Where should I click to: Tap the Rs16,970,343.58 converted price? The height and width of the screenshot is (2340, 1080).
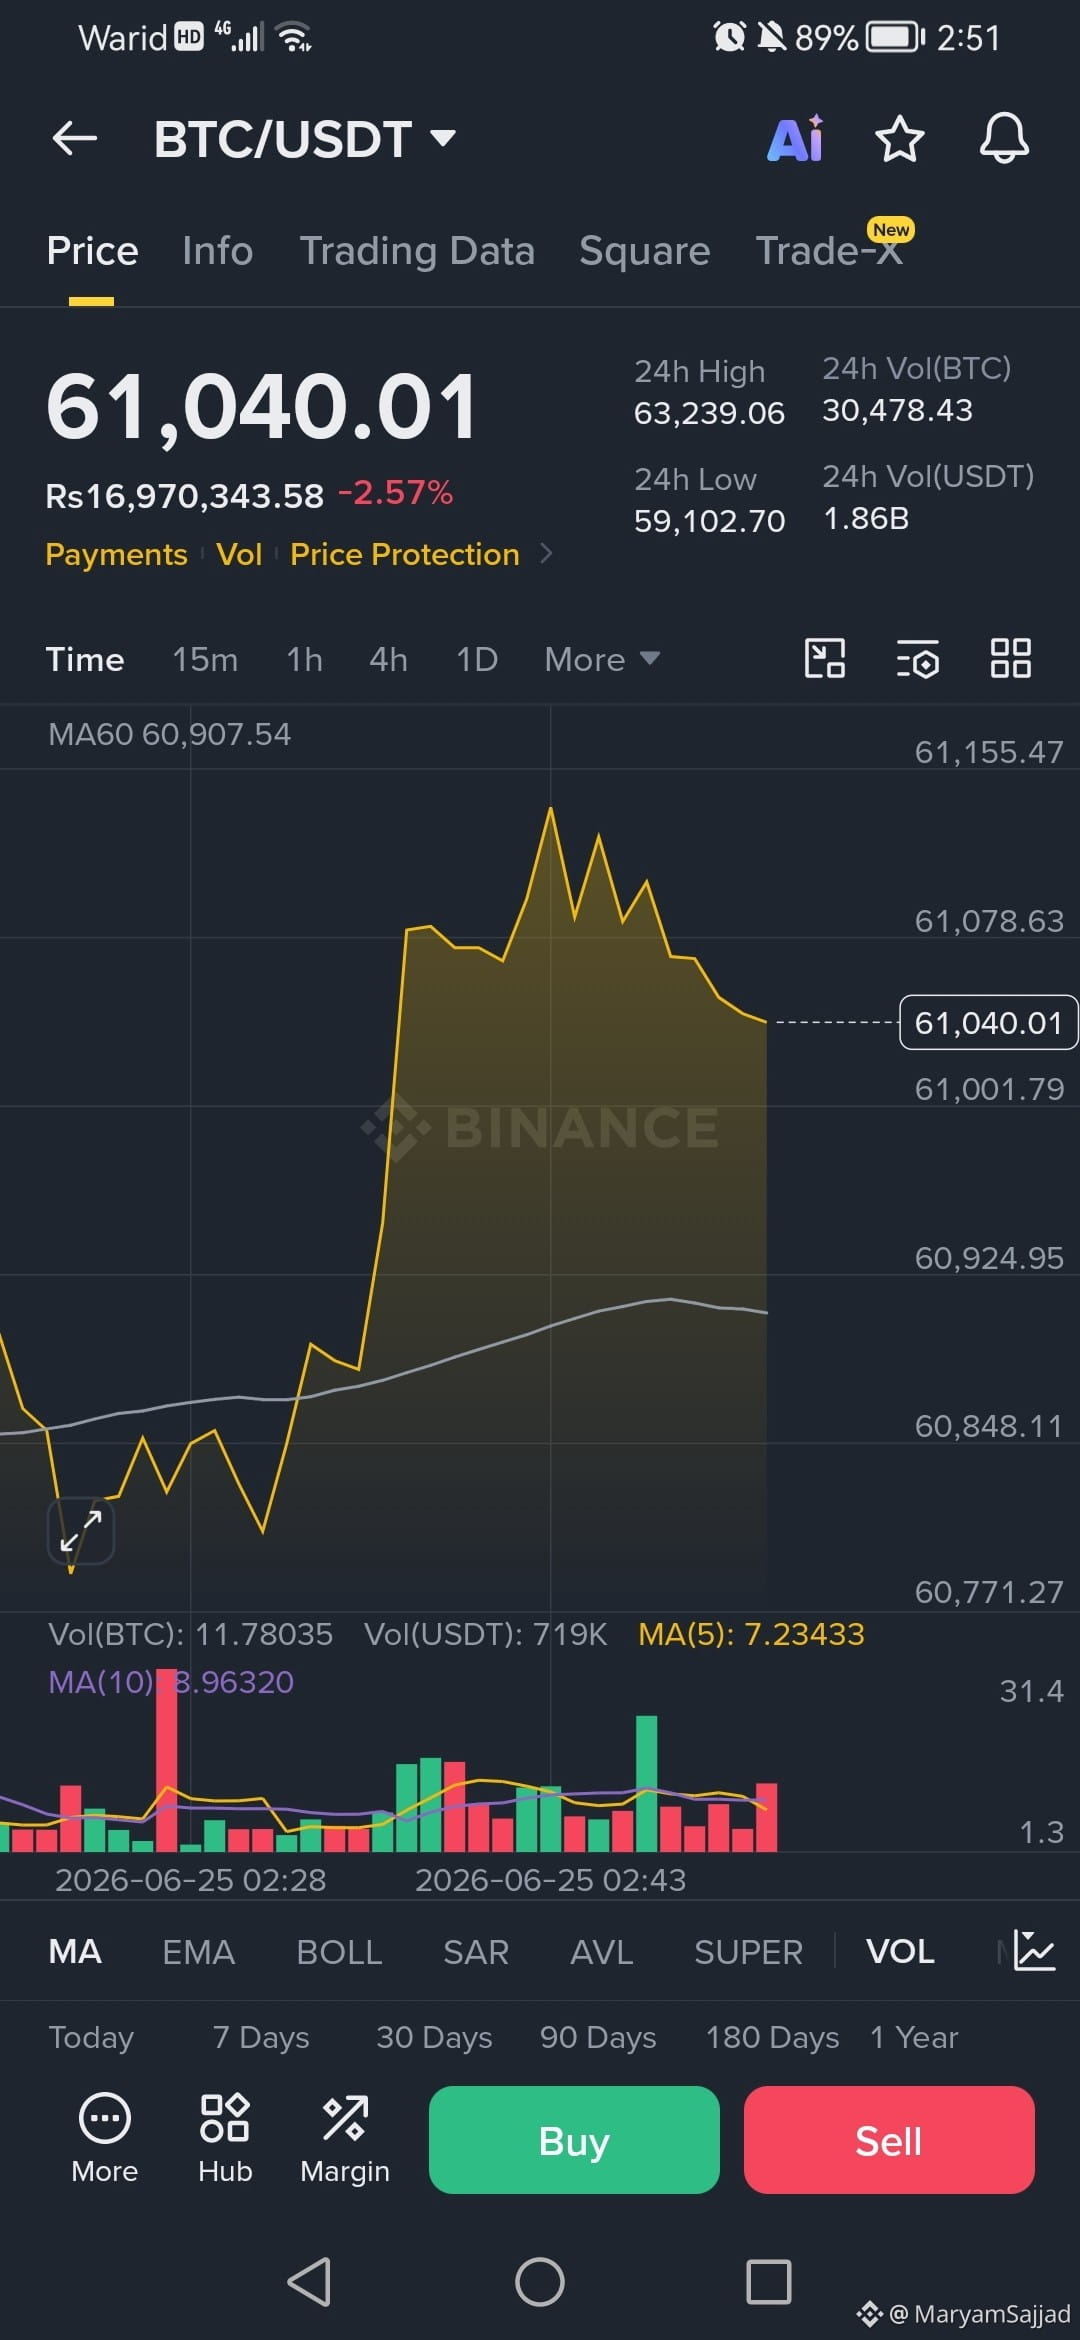tap(185, 495)
